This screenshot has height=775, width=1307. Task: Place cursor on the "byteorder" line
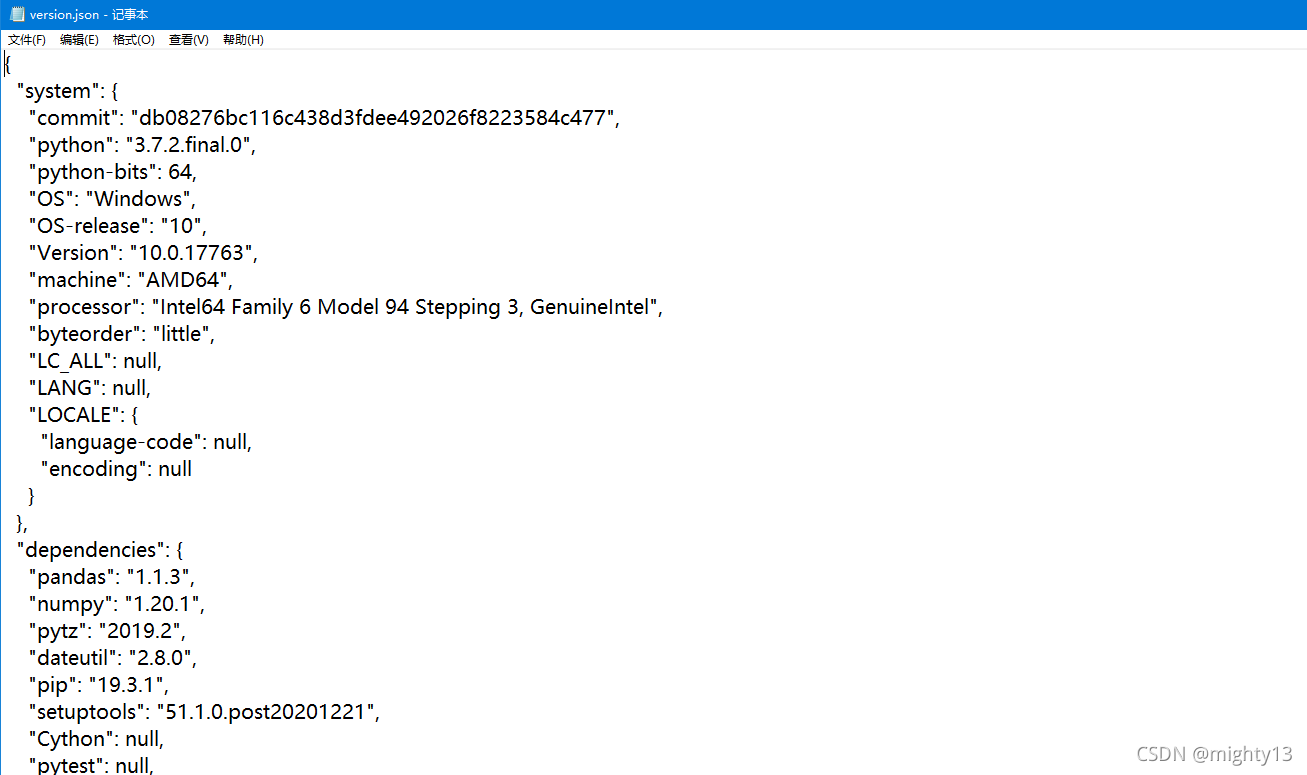pos(121,334)
